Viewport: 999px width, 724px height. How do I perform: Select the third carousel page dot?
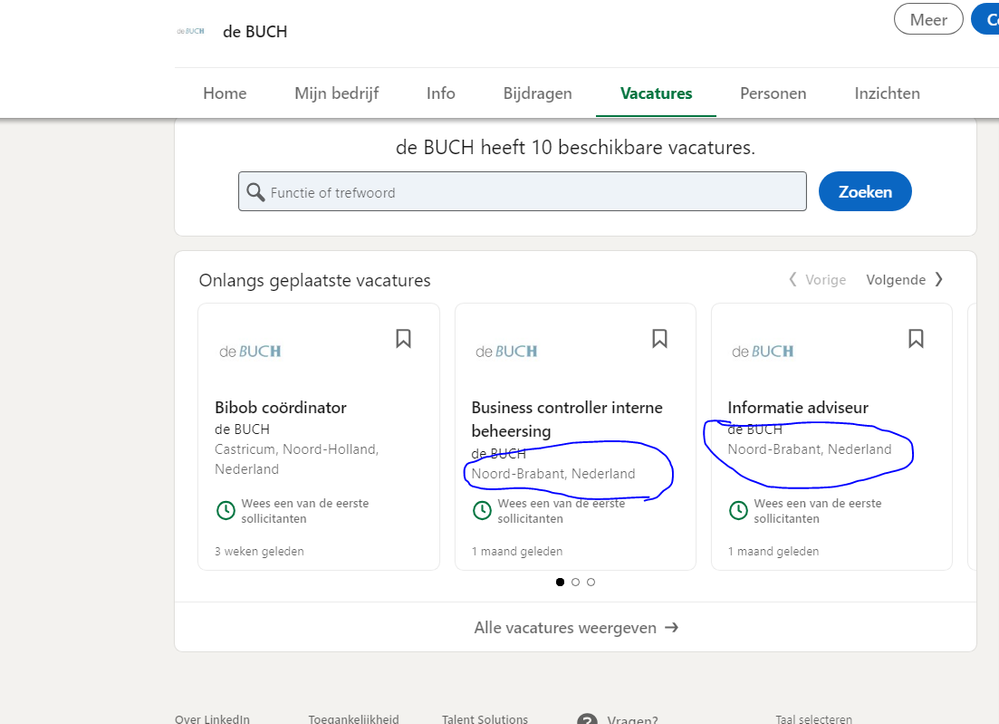point(591,582)
